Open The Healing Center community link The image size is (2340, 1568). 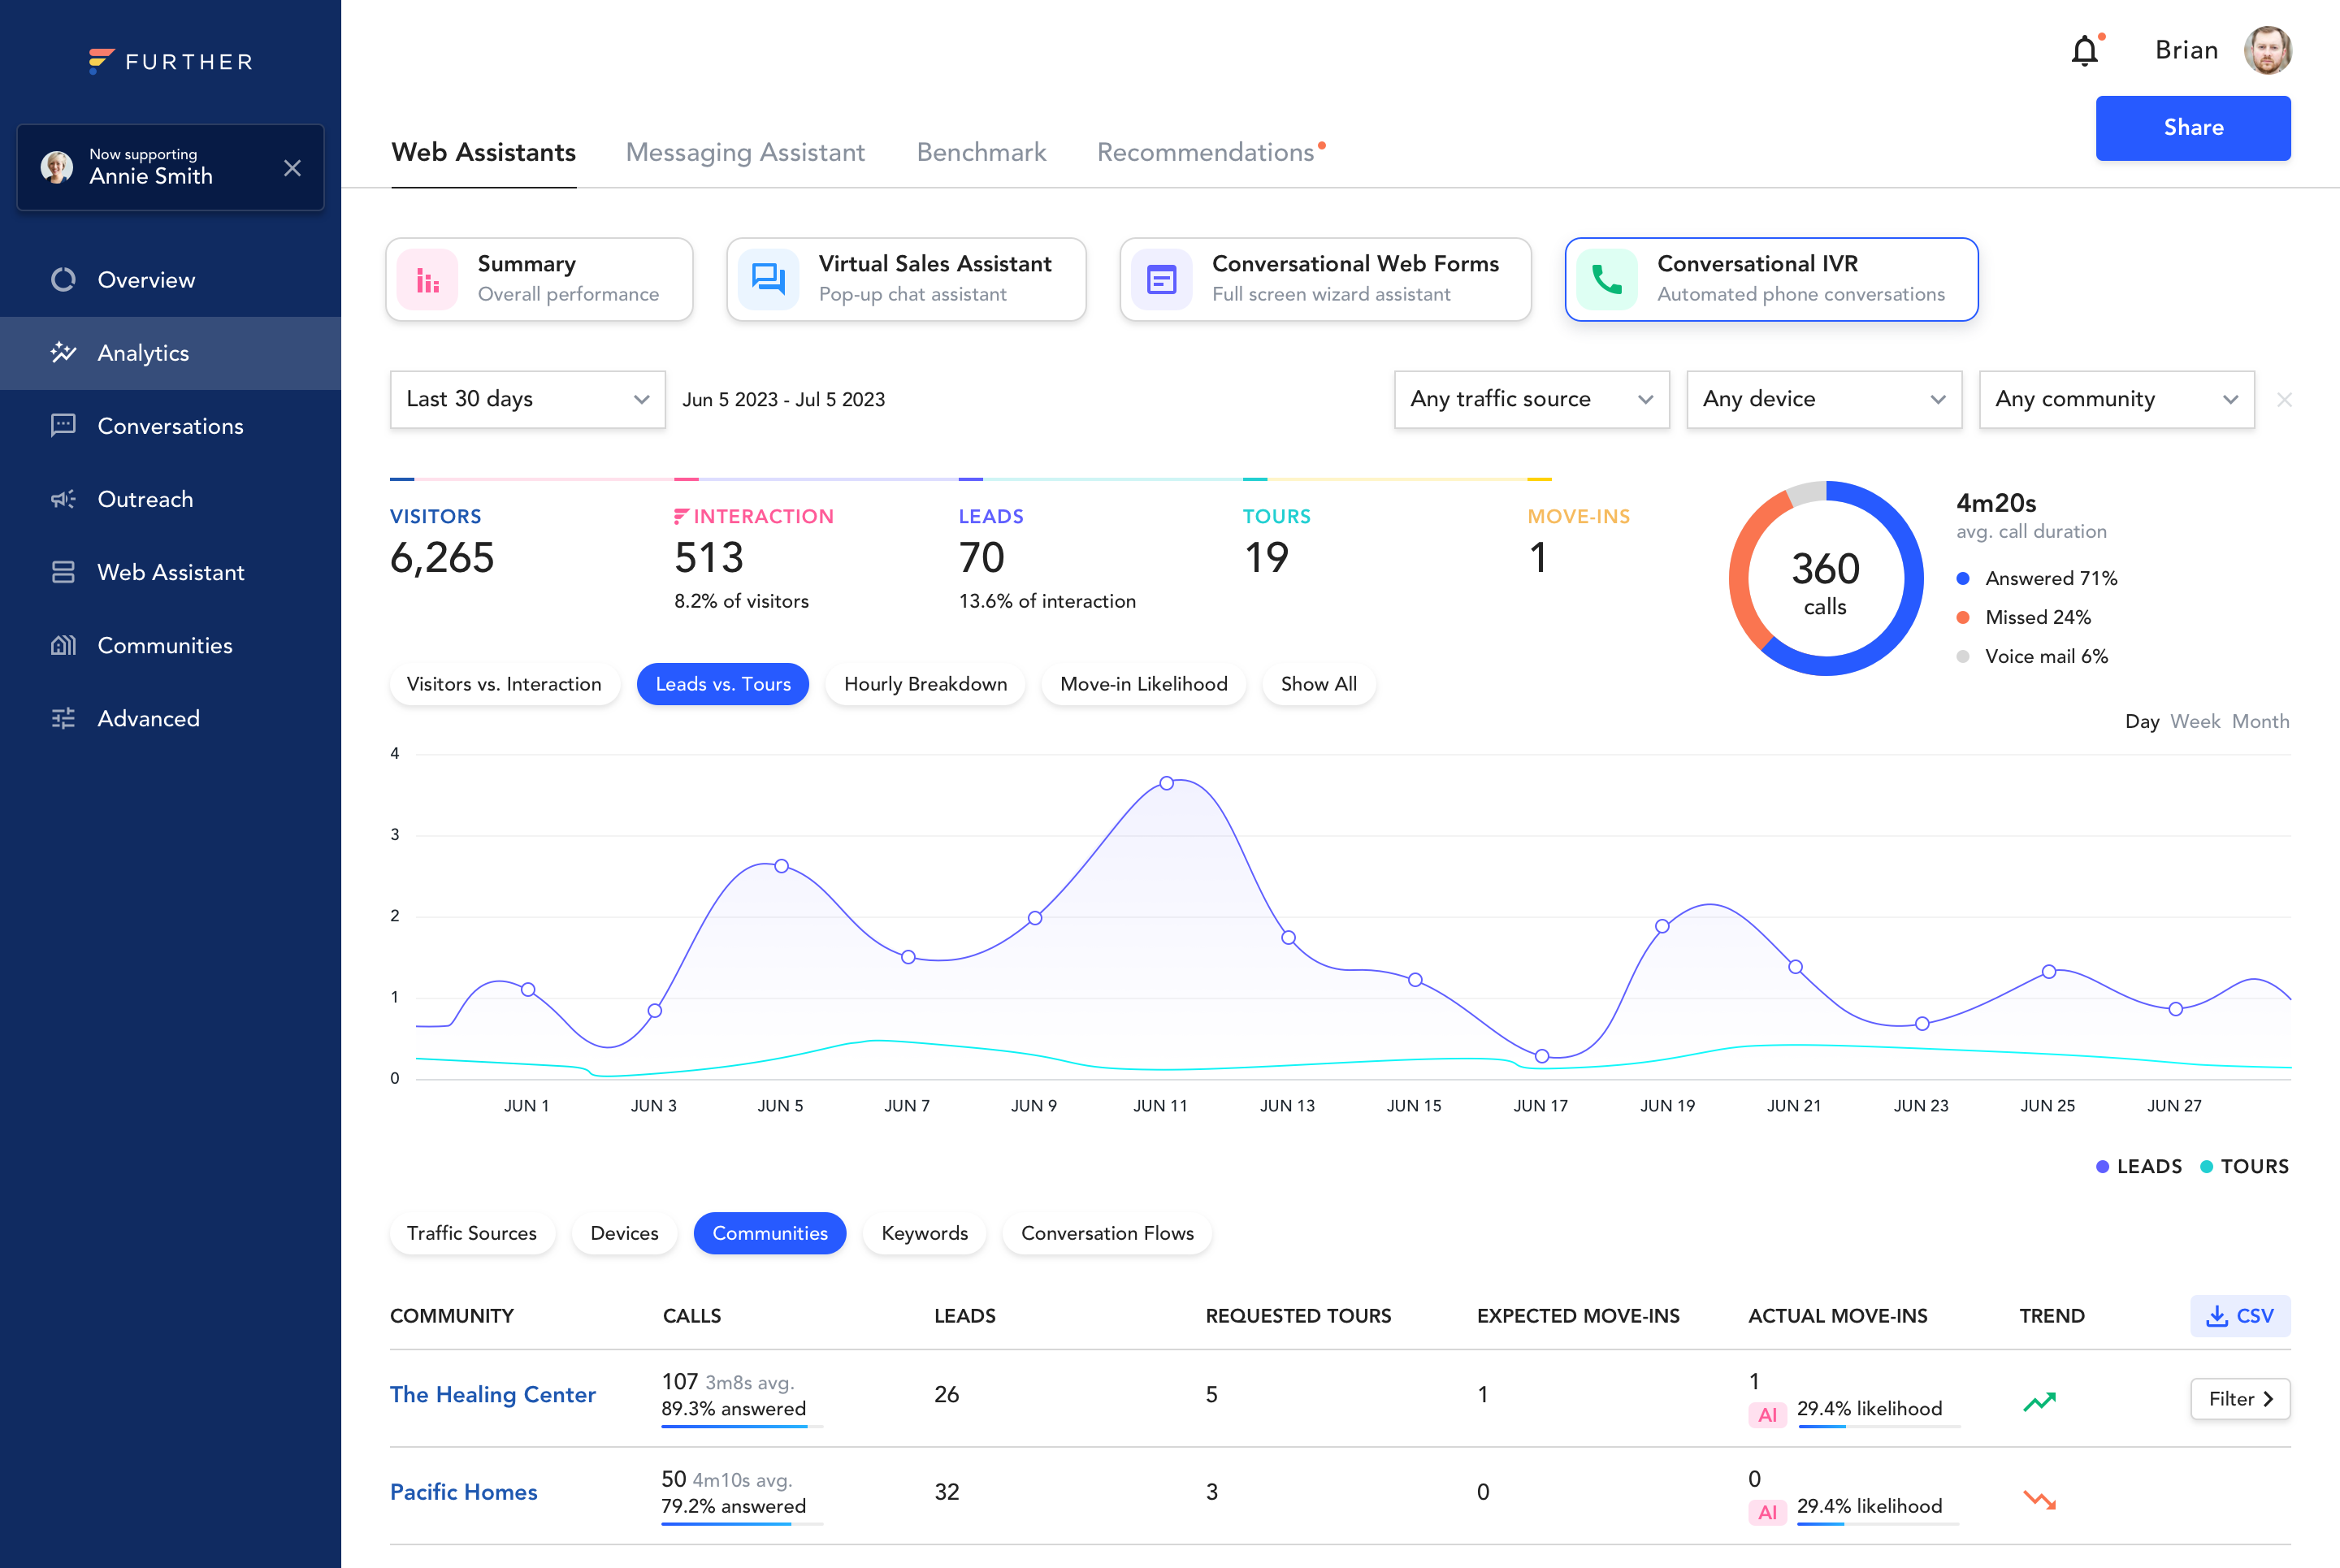492,1394
